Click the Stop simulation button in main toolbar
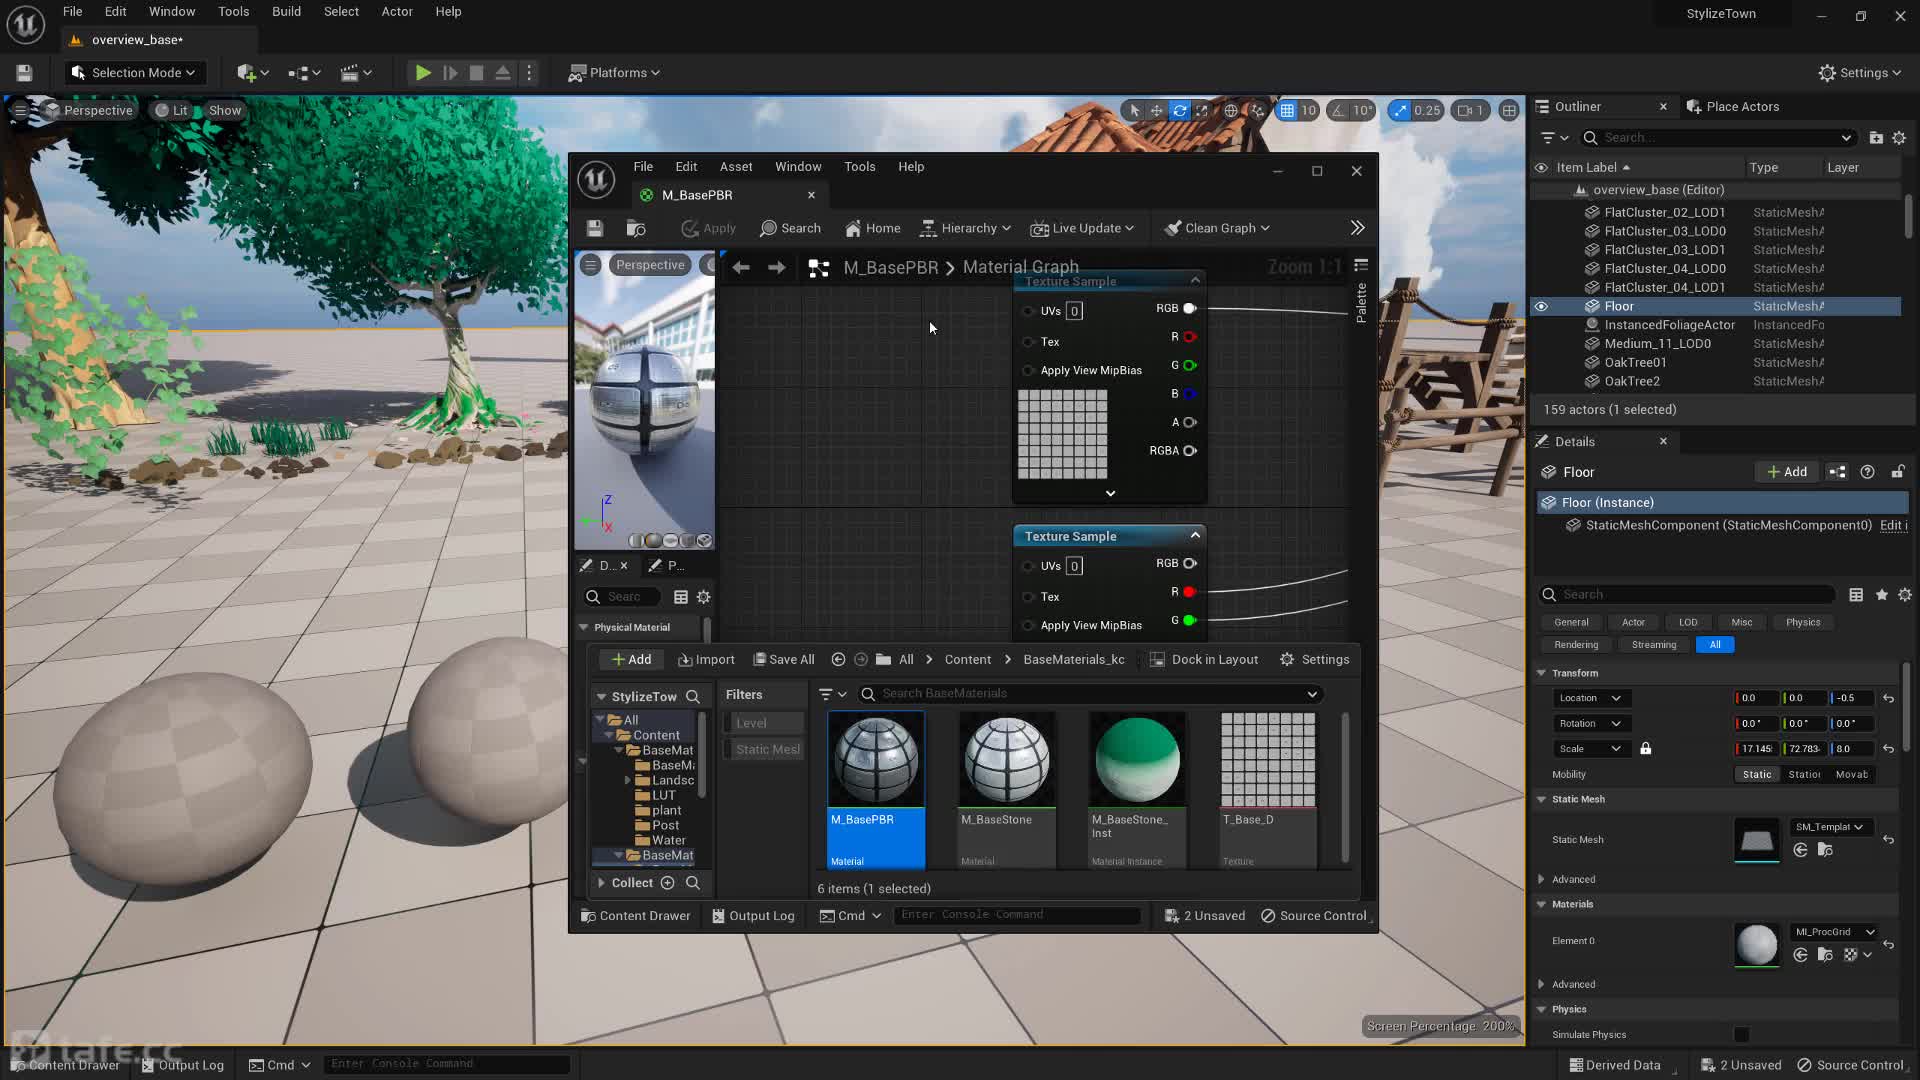The image size is (1920, 1080). coord(477,73)
